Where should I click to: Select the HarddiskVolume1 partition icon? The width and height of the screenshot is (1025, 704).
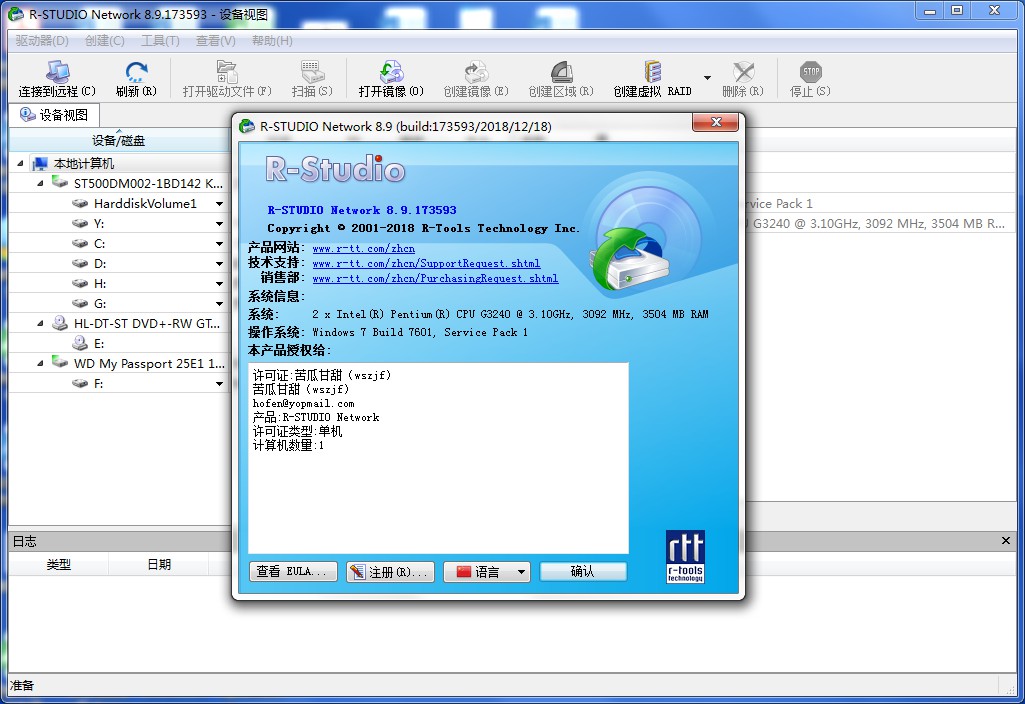click(80, 203)
